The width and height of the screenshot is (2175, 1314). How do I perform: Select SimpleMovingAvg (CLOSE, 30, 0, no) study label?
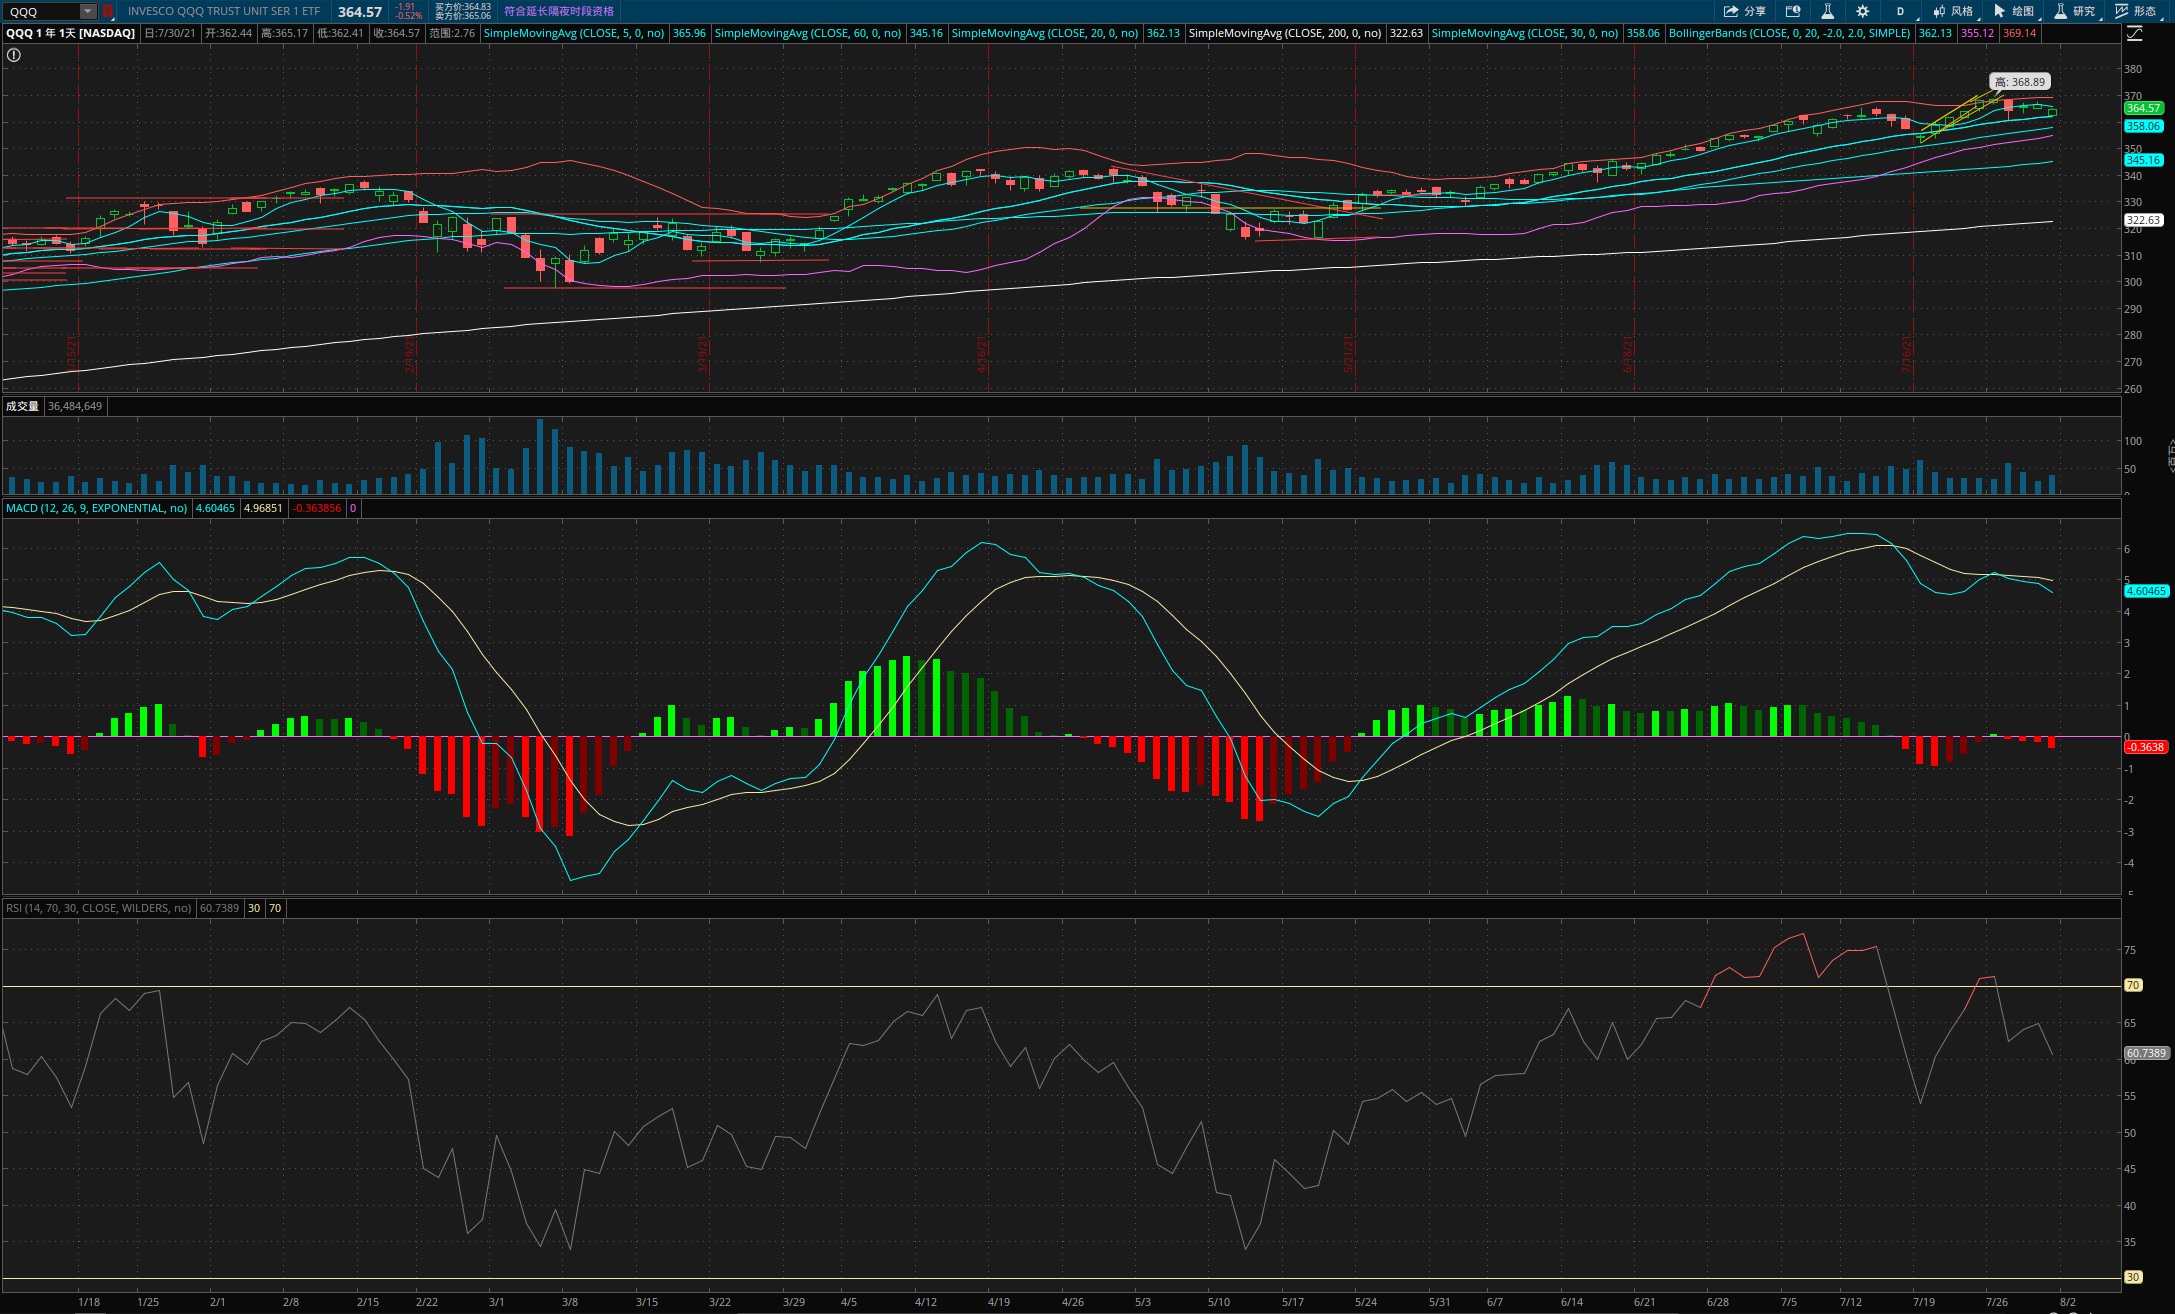1525,33
